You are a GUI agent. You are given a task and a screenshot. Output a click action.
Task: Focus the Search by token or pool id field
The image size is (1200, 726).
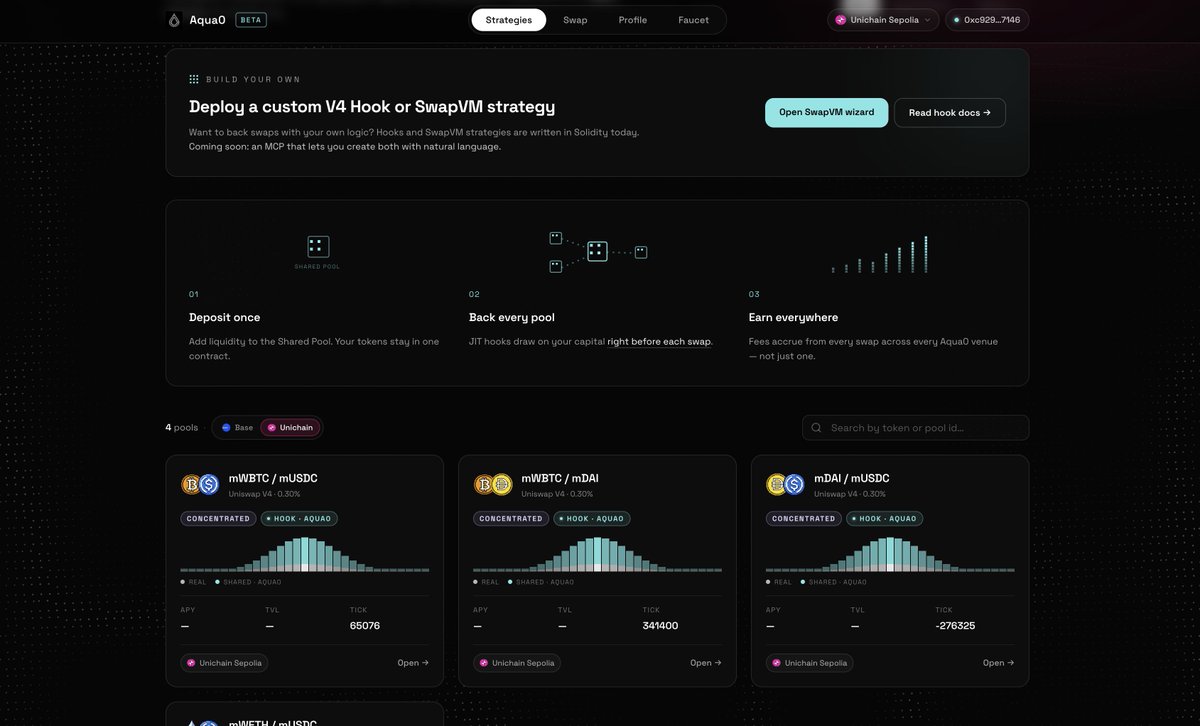(915, 428)
